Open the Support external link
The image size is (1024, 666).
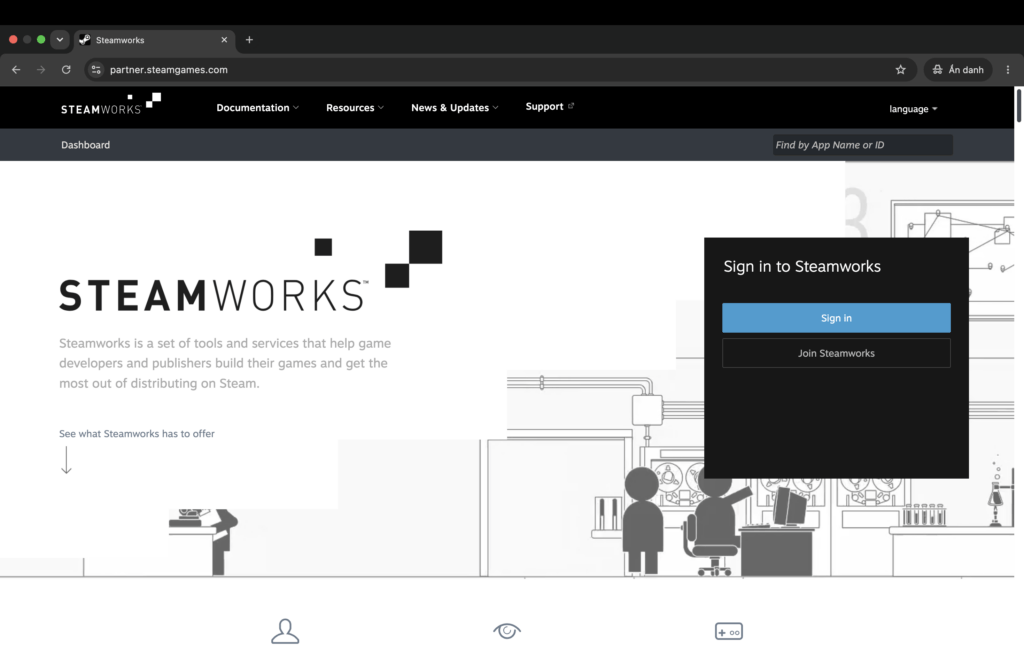(x=549, y=106)
